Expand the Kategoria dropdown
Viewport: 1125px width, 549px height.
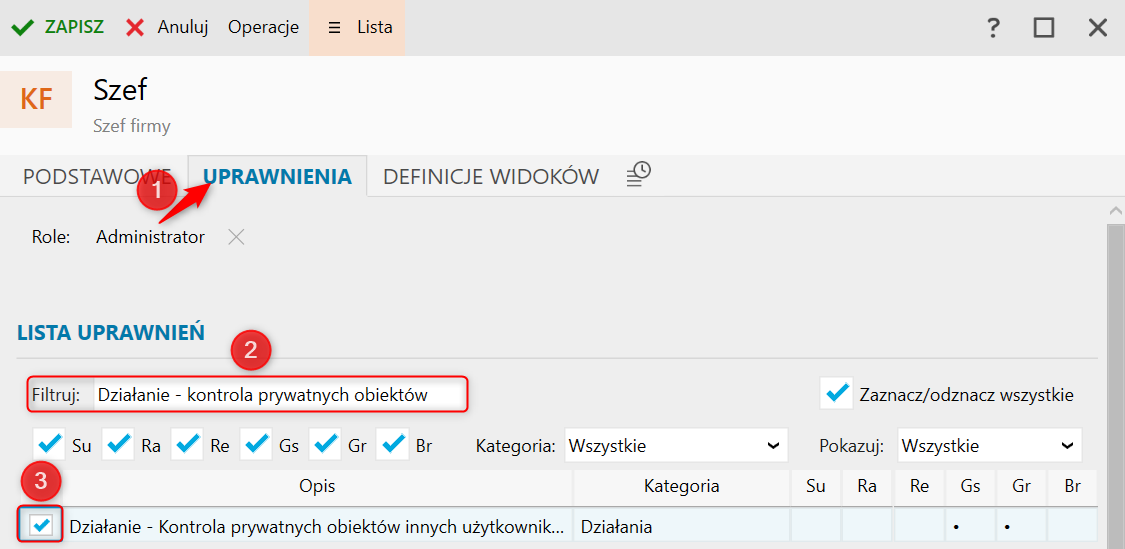tap(675, 445)
